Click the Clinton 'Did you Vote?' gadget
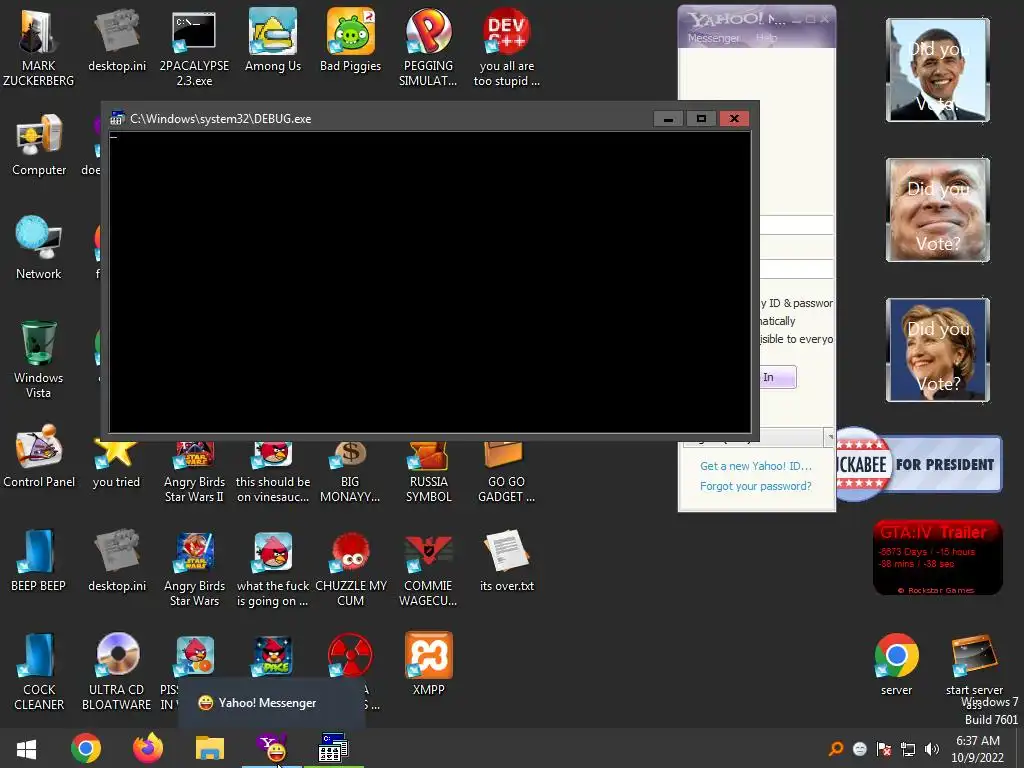Screen dimensions: 1024x768 938,350
